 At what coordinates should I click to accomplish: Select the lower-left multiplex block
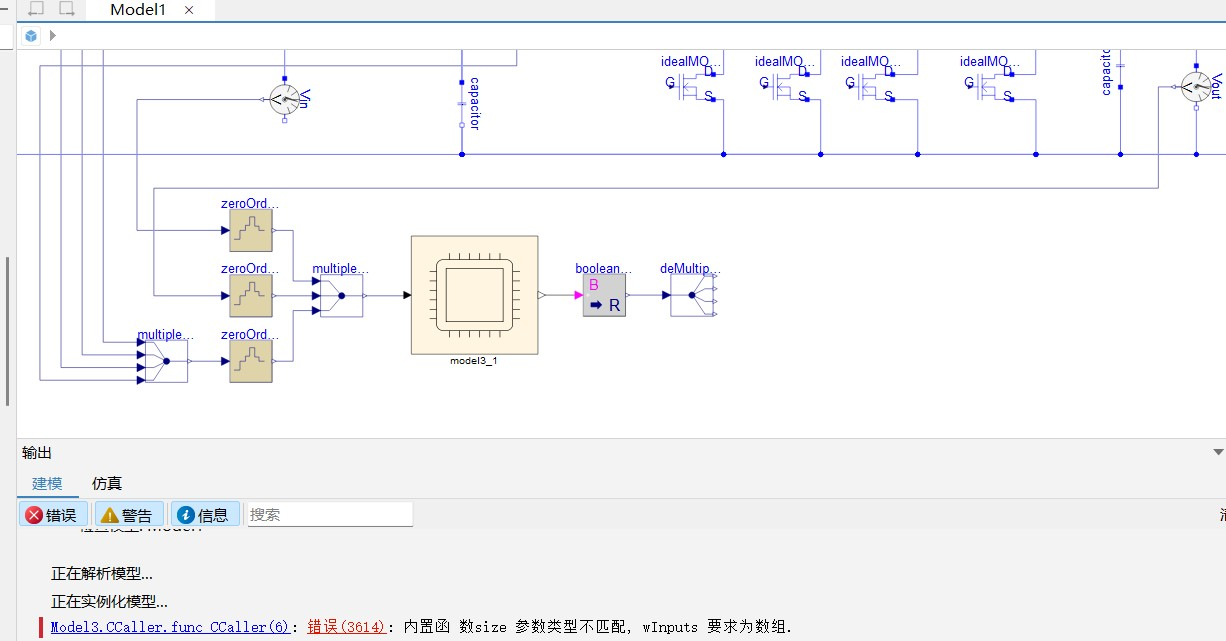click(x=166, y=361)
